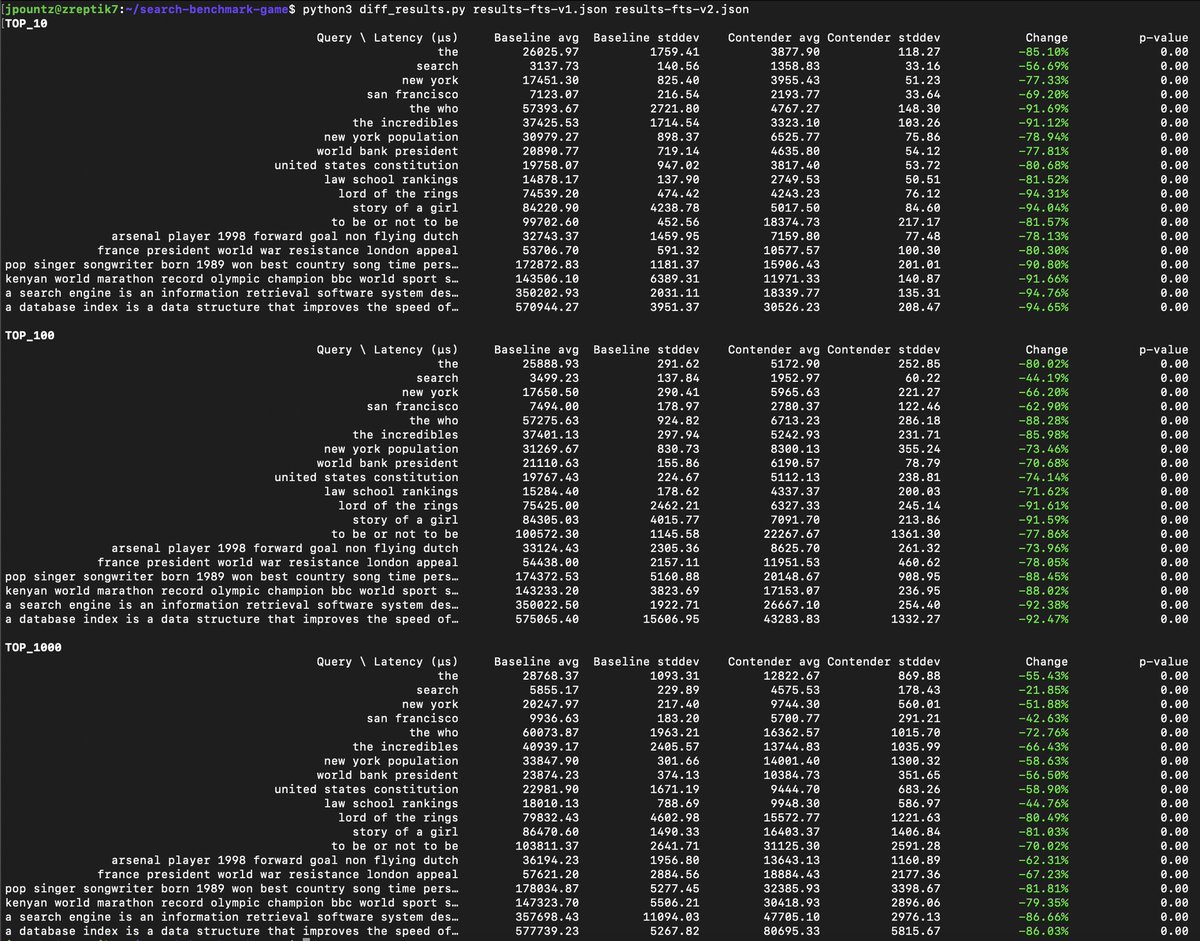Viewport: 1200px width, 941px height.
Task: Click the 'the who' query in TOP_100 table
Action: pyautogui.click(x=434, y=421)
